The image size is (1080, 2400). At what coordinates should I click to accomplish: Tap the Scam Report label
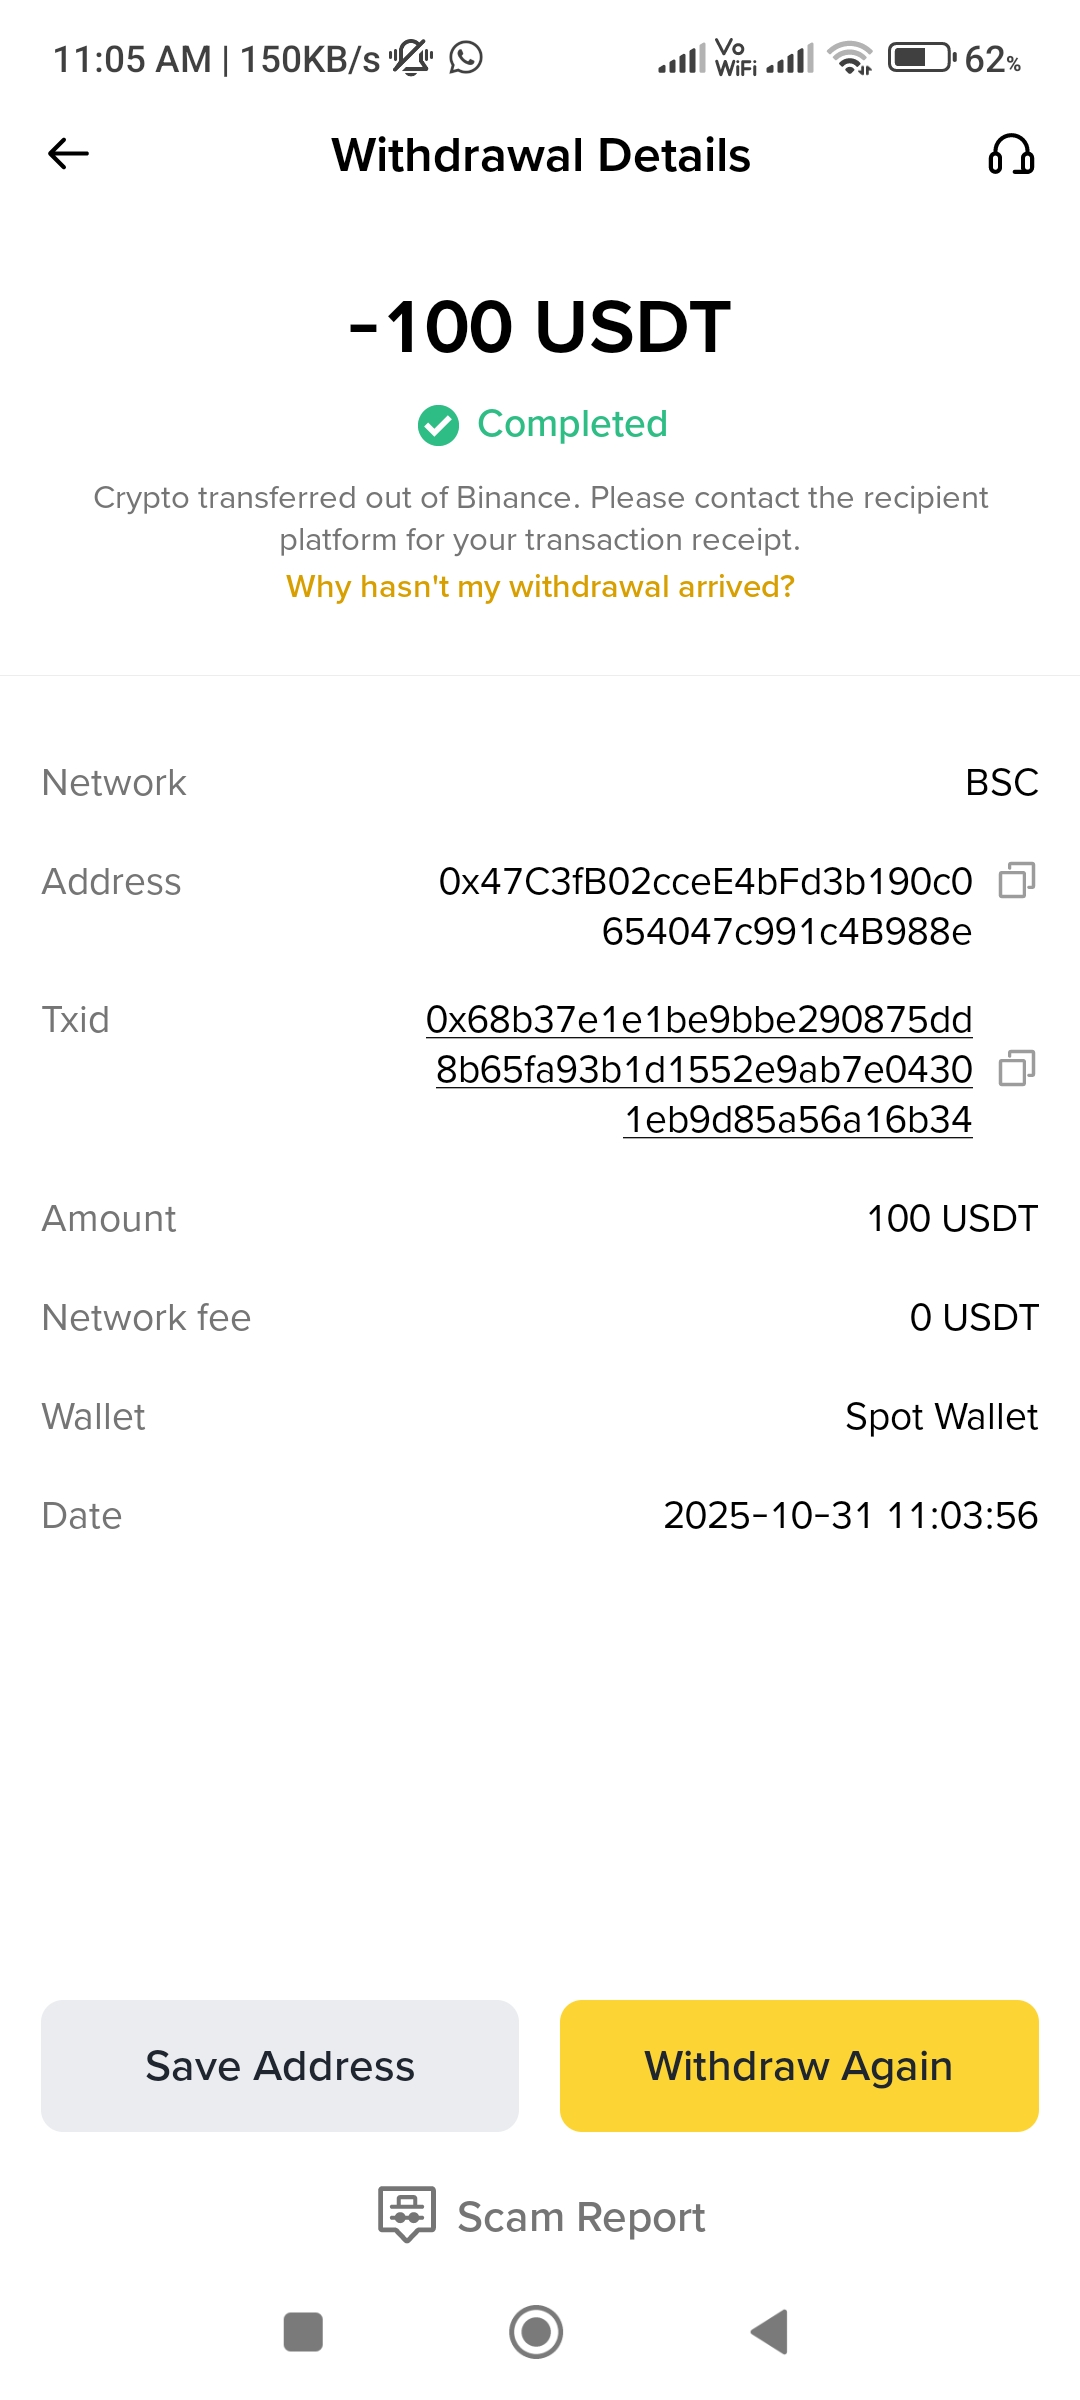click(581, 2217)
